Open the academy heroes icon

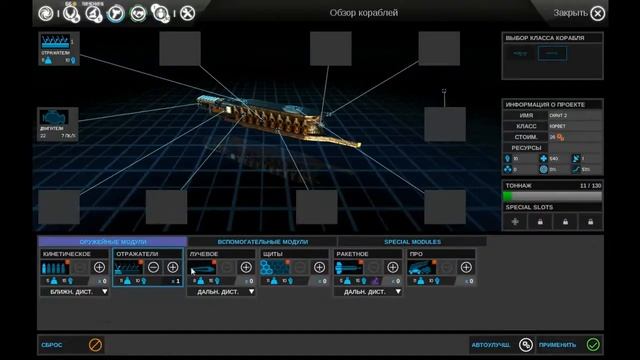click(x=160, y=13)
